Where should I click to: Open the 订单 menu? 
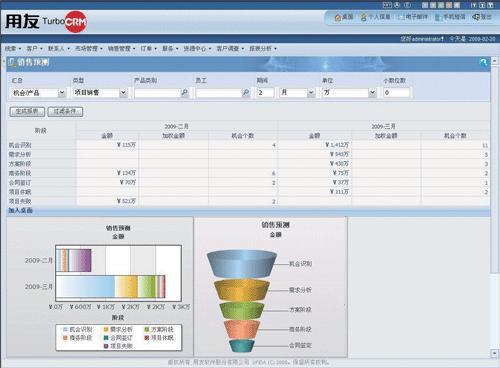pyautogui.click(x=148, y=49)
